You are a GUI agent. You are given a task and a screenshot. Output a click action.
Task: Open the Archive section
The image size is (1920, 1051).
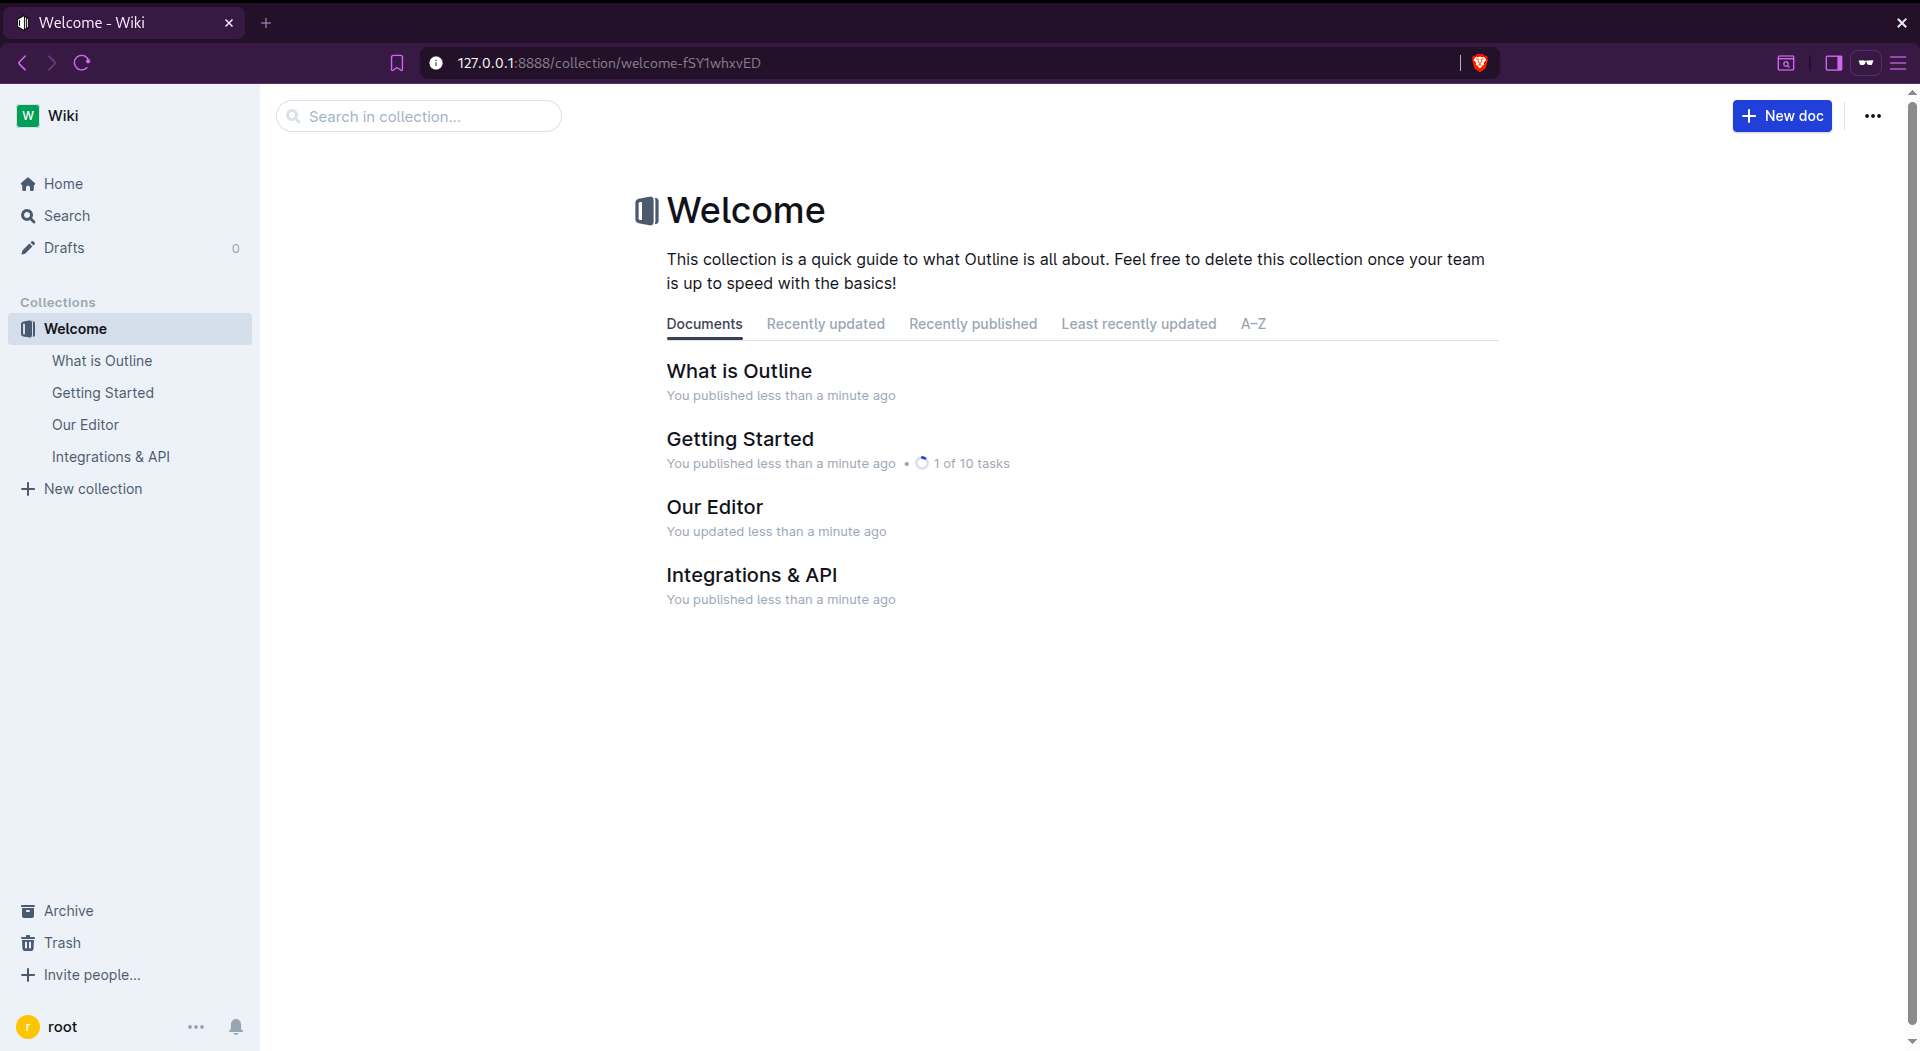coord(130,911)
